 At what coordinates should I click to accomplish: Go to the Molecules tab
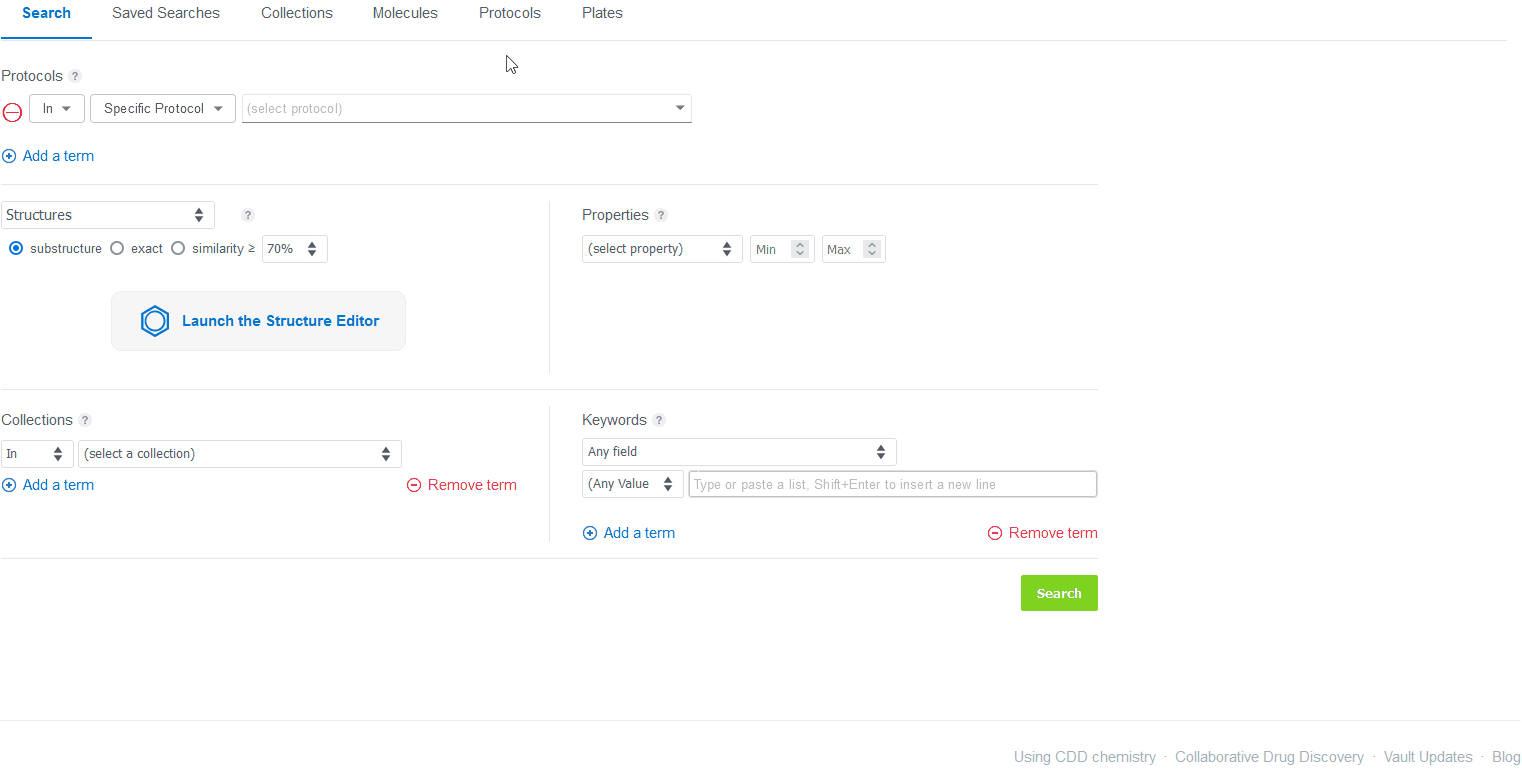[x=405, y=14]
